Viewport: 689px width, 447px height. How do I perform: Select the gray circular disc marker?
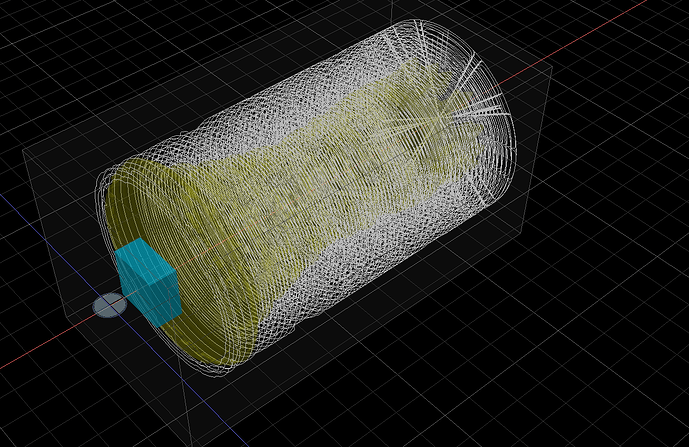tap(109, 305)
